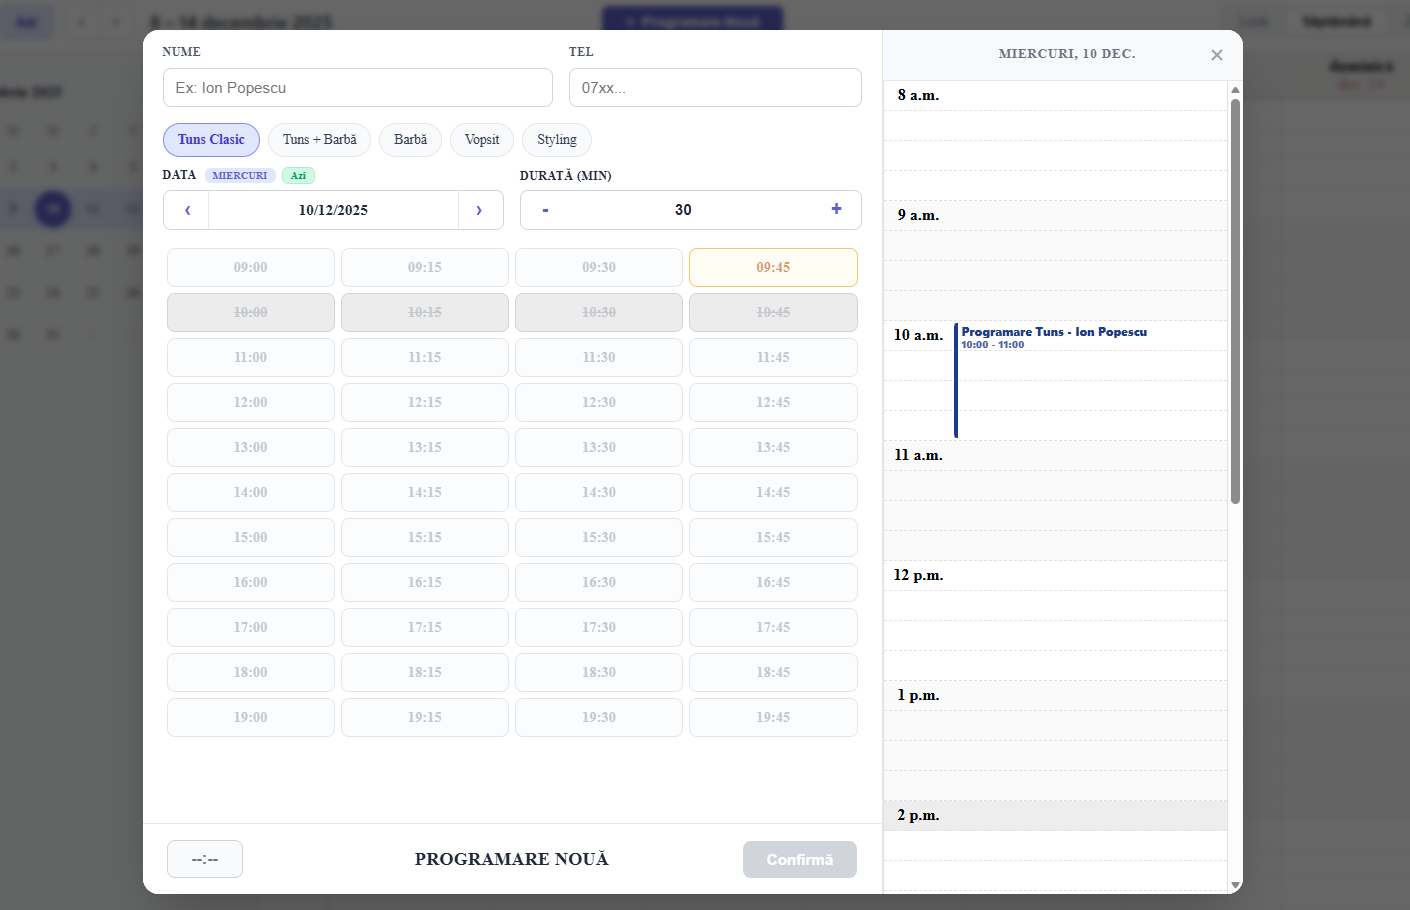The image size is (1410, 910).
Task: Select the 09:45 time slot
Action: (773, 267)
